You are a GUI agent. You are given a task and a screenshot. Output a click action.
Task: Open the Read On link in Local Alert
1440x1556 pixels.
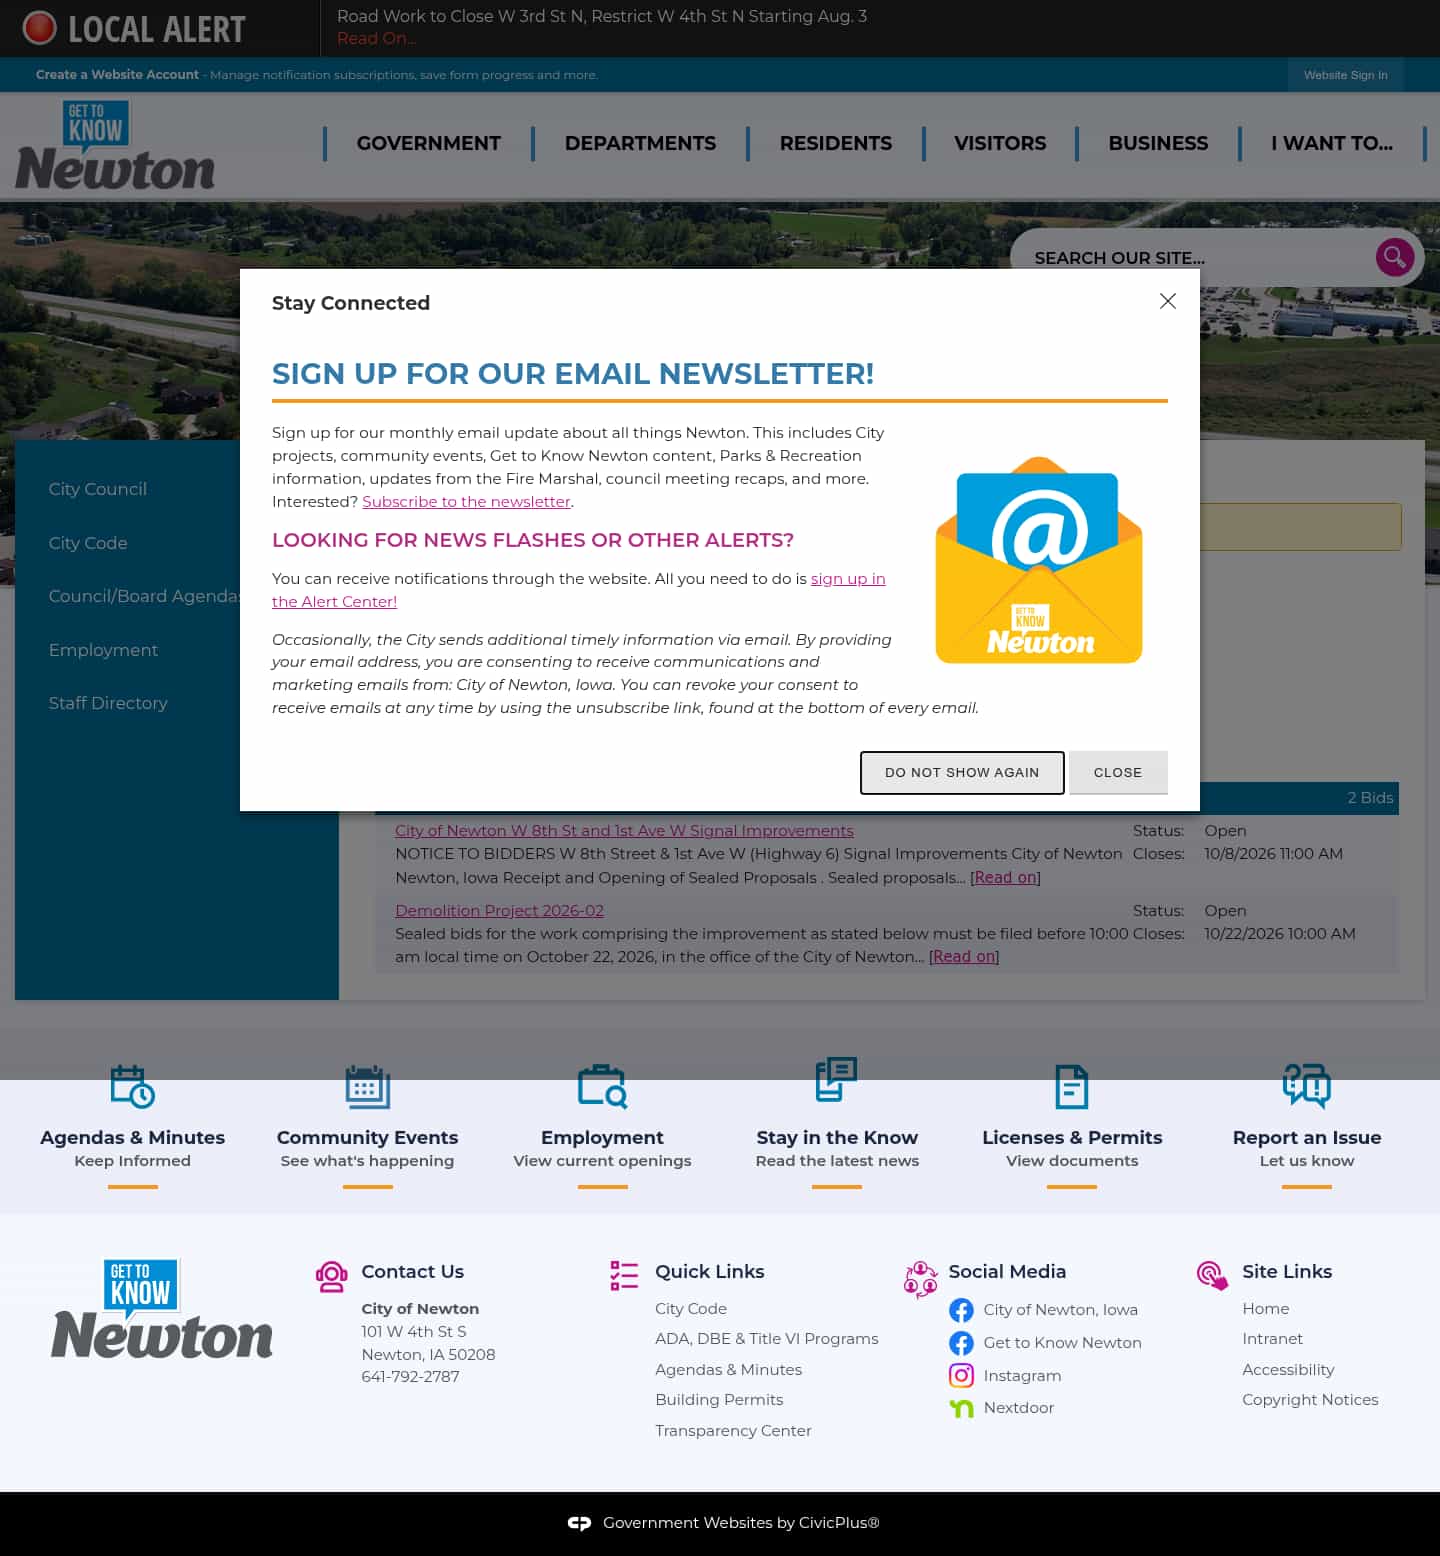[x=376, y=39]
